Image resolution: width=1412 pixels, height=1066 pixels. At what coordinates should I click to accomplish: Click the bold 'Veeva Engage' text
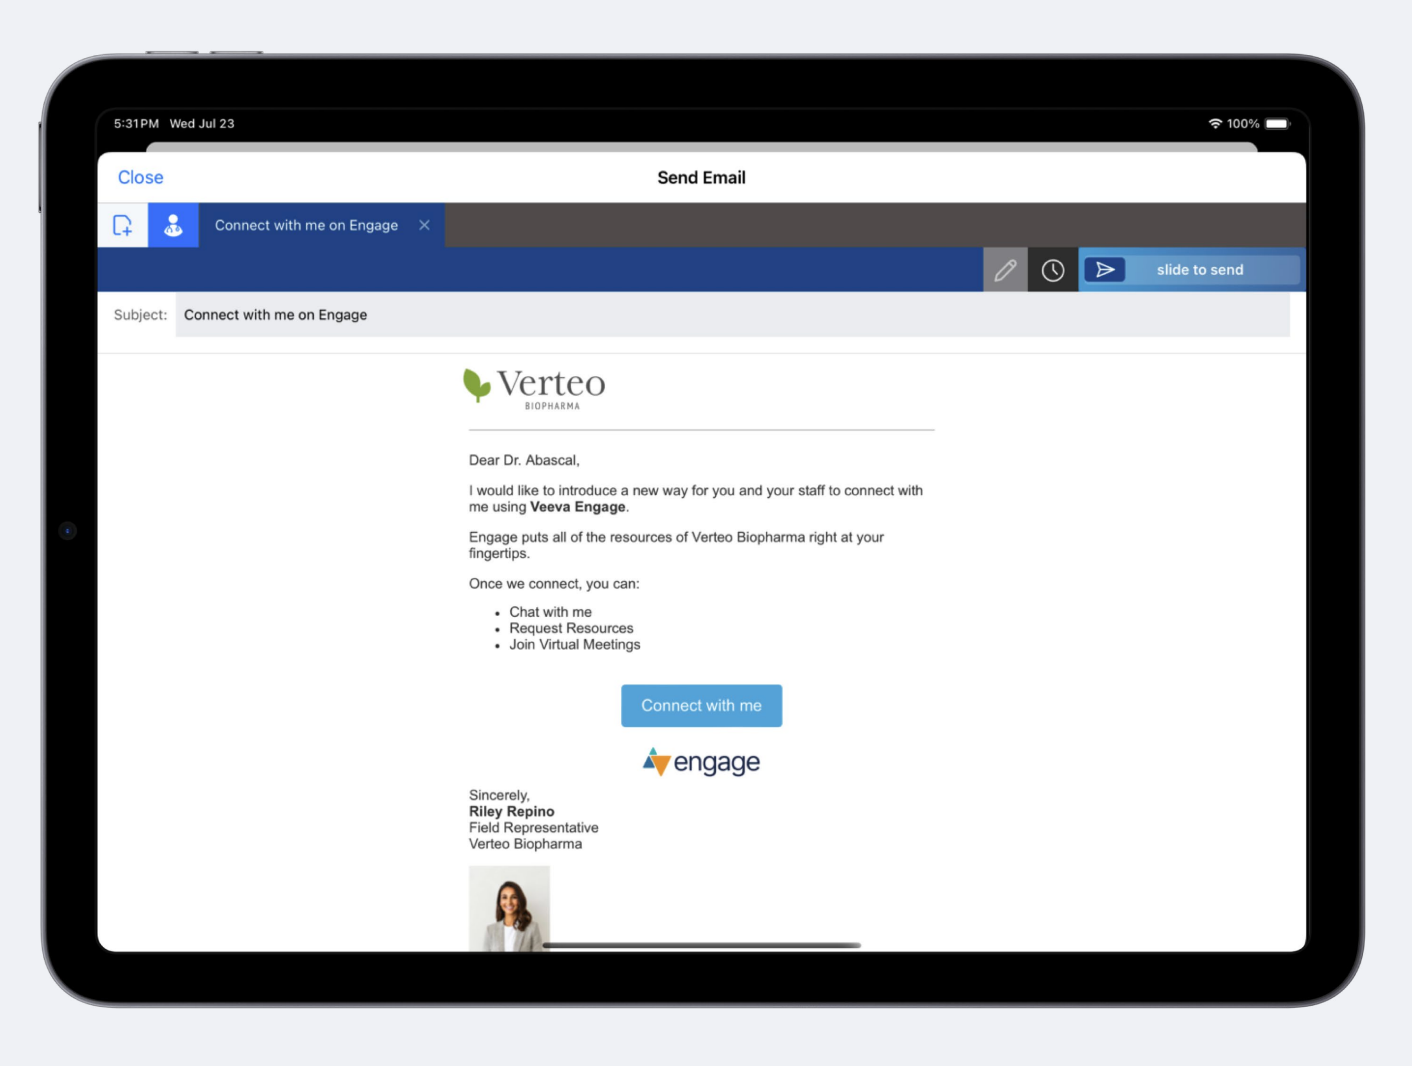click(578, 507)
